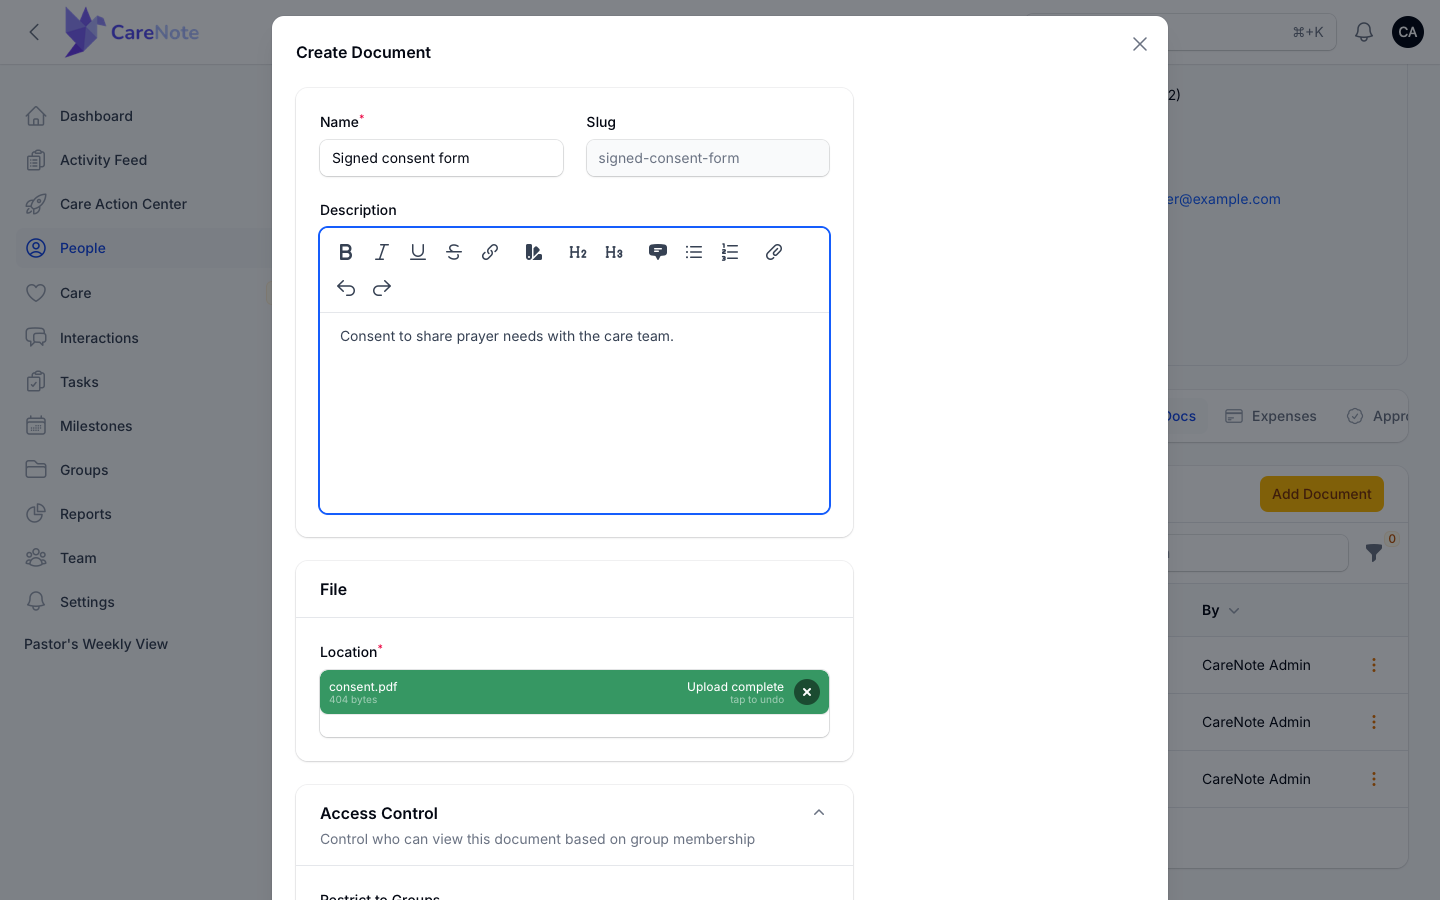
Task: Click into the description text area
Action: 574,412
